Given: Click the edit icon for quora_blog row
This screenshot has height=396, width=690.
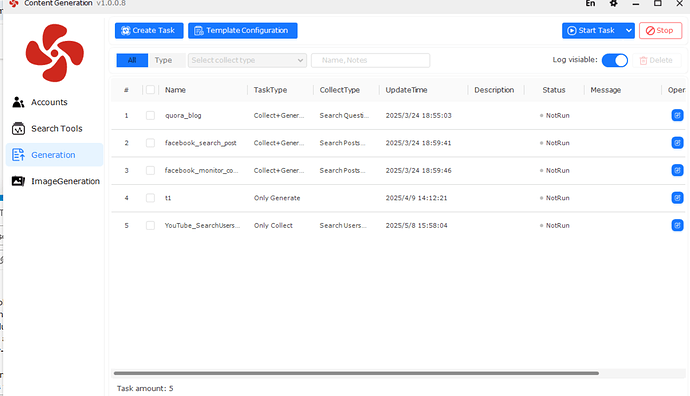Looking at the screenshot, I should (677, 115).
